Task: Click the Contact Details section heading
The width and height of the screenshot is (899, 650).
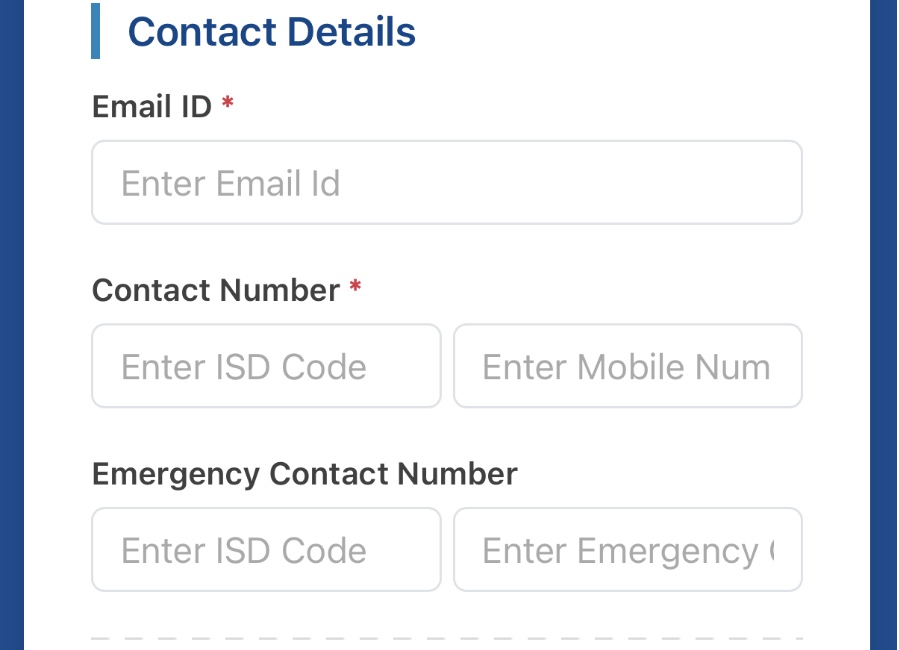Action: click(x=271, y=32)
